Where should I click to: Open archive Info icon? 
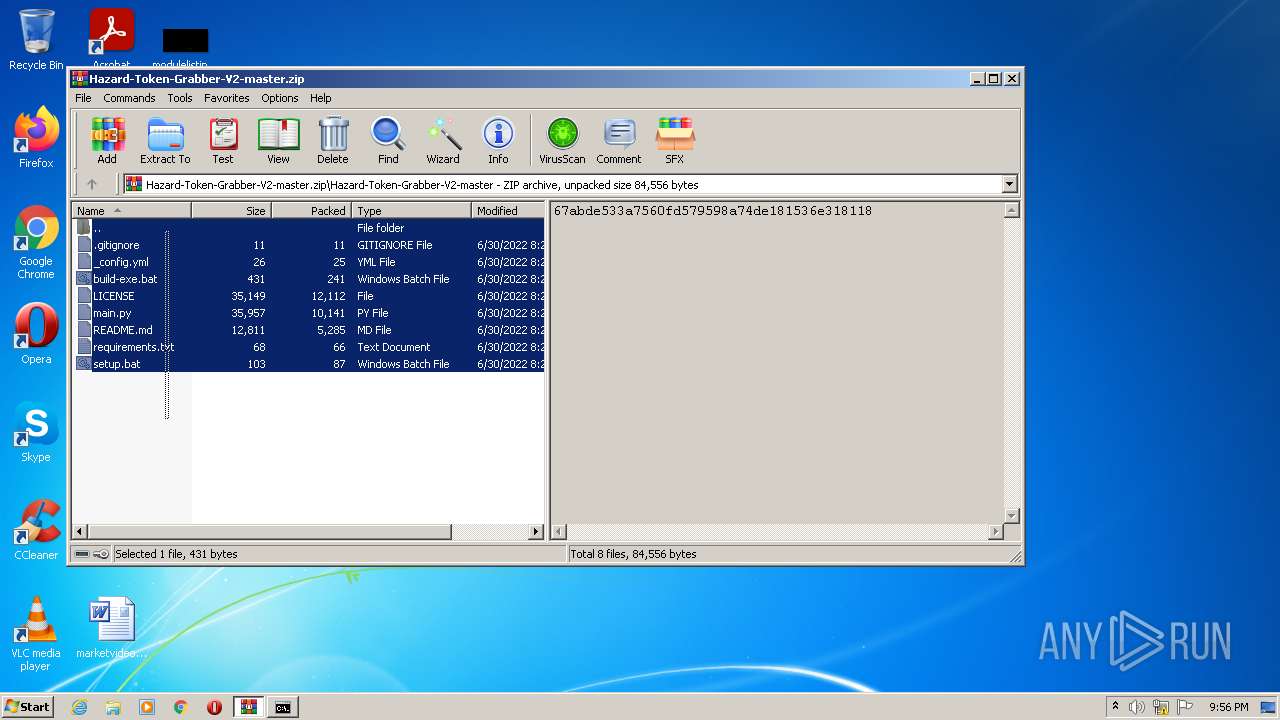pos(498,140)
